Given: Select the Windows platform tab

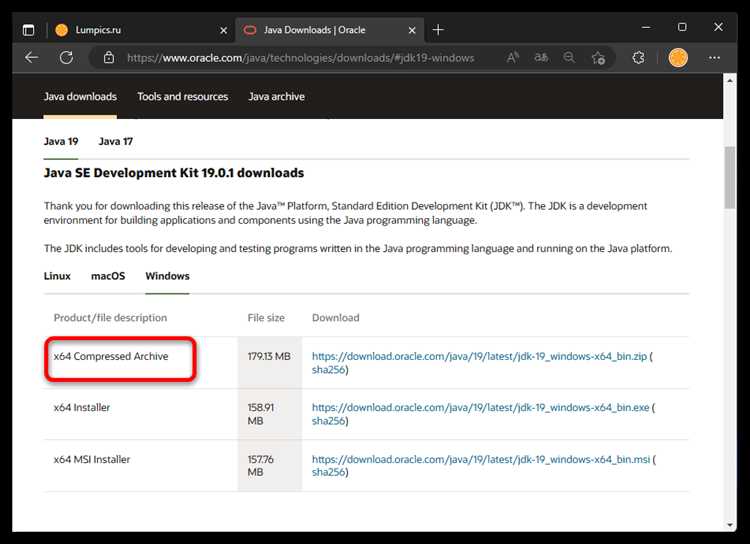Looking at the screenshot, I should tap(167, 276).
